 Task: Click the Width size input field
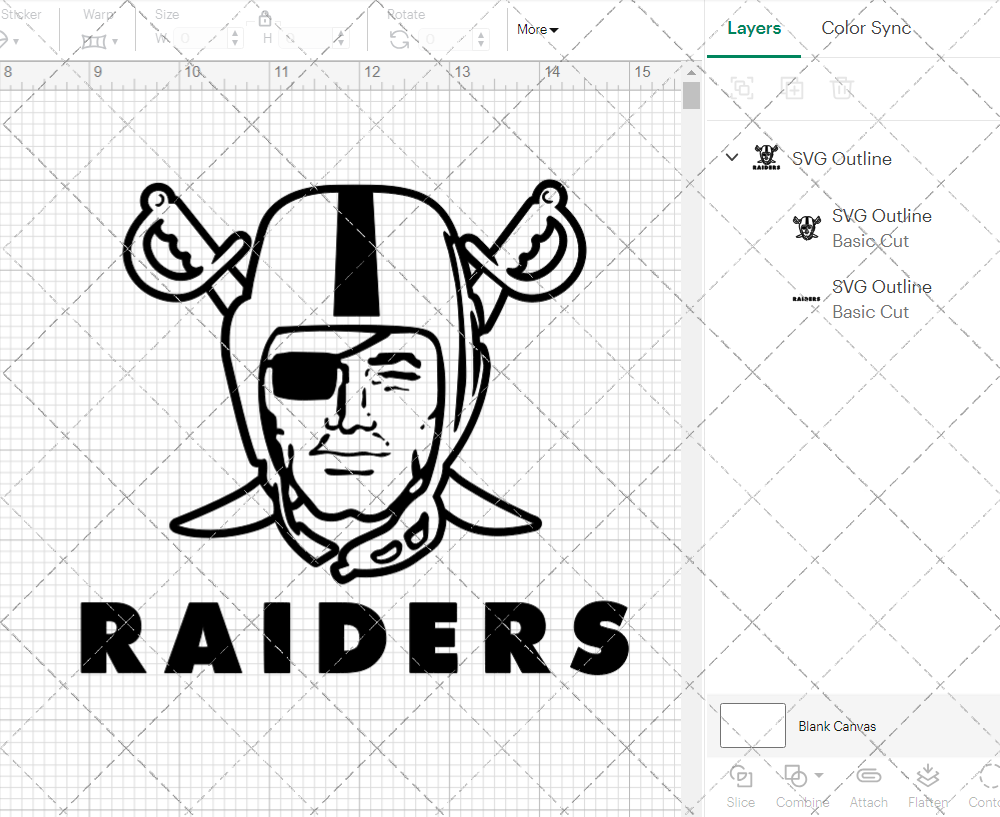[200, 39]
